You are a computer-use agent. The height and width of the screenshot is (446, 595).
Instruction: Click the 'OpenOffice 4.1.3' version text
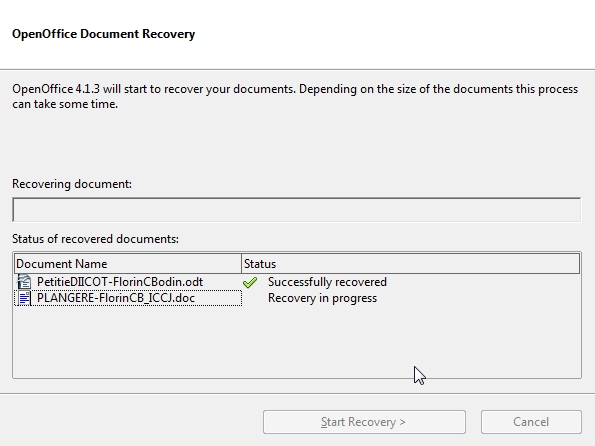pos(56,89)
